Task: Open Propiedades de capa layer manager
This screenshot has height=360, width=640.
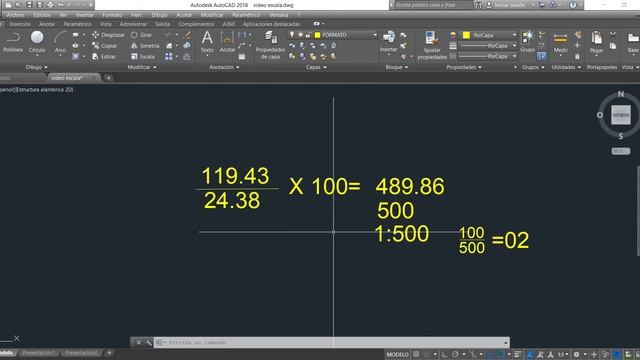Action: pyautogui.click(x=270, y=45)
